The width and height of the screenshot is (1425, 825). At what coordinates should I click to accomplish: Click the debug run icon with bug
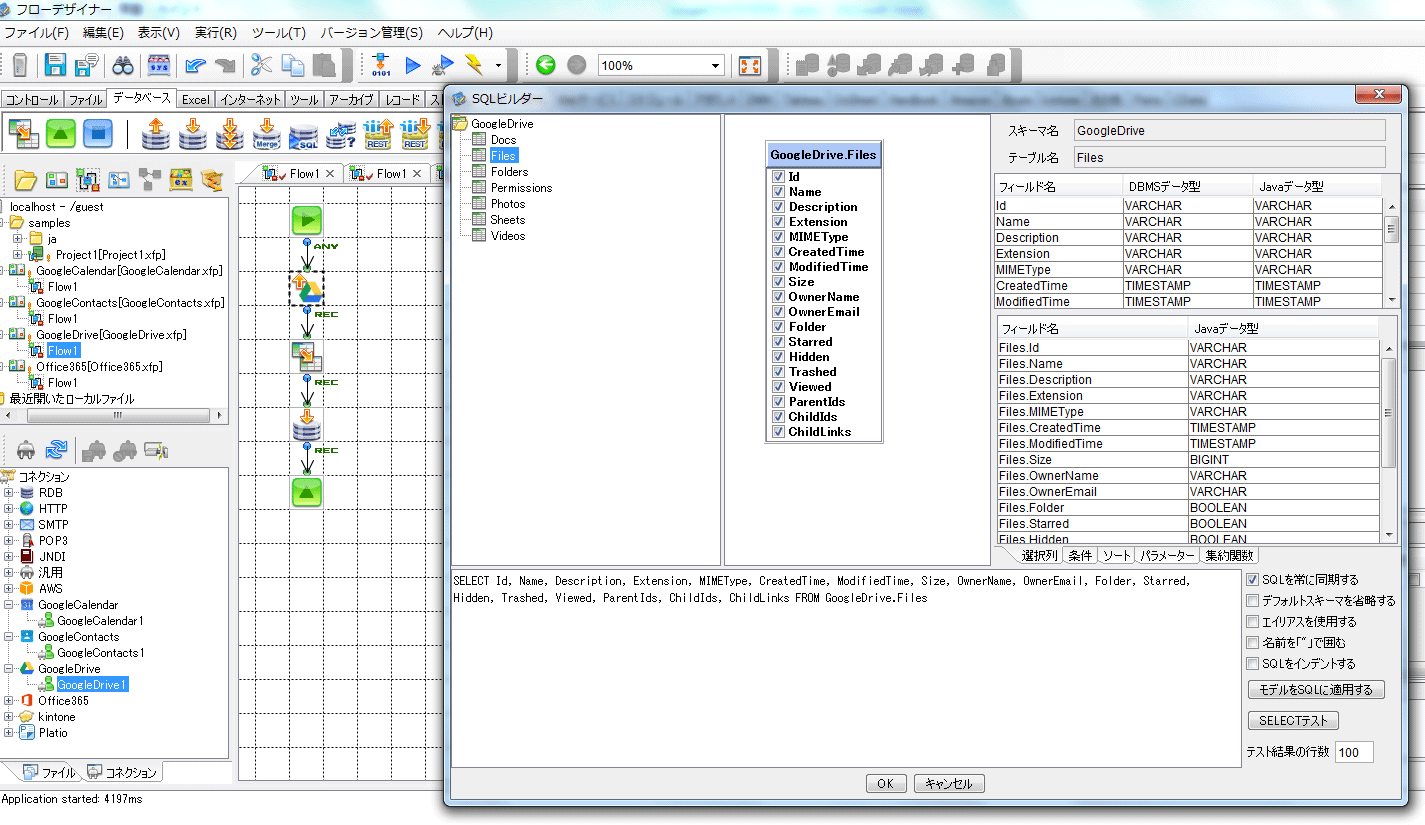pyautogui.click(x=443, y=66)
